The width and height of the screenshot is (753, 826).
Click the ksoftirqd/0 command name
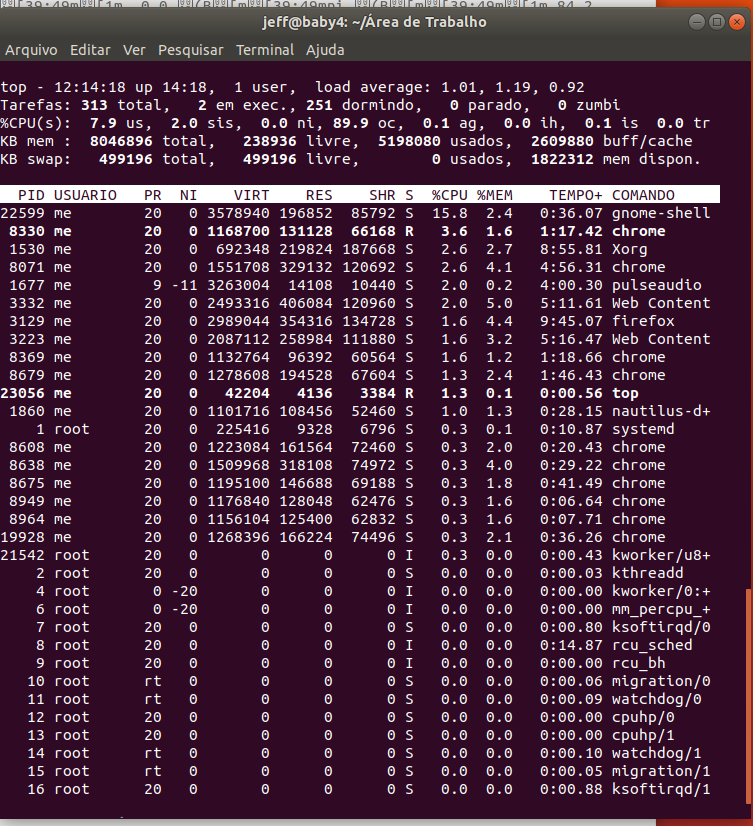[x=661, y=627]
